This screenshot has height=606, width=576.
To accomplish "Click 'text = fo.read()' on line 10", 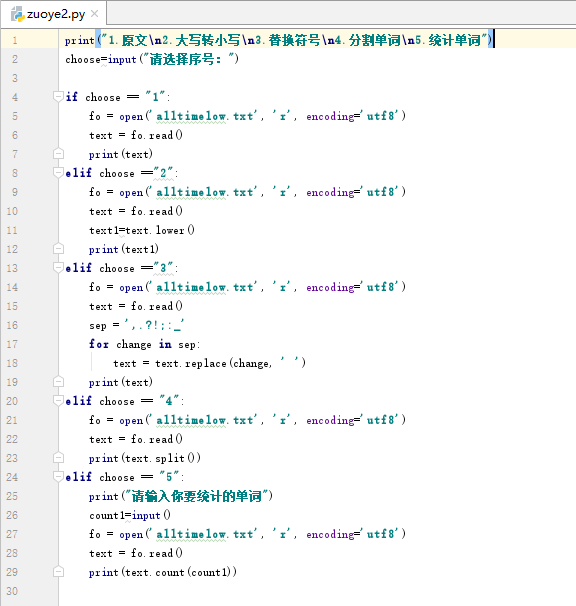I will (136, 211).
